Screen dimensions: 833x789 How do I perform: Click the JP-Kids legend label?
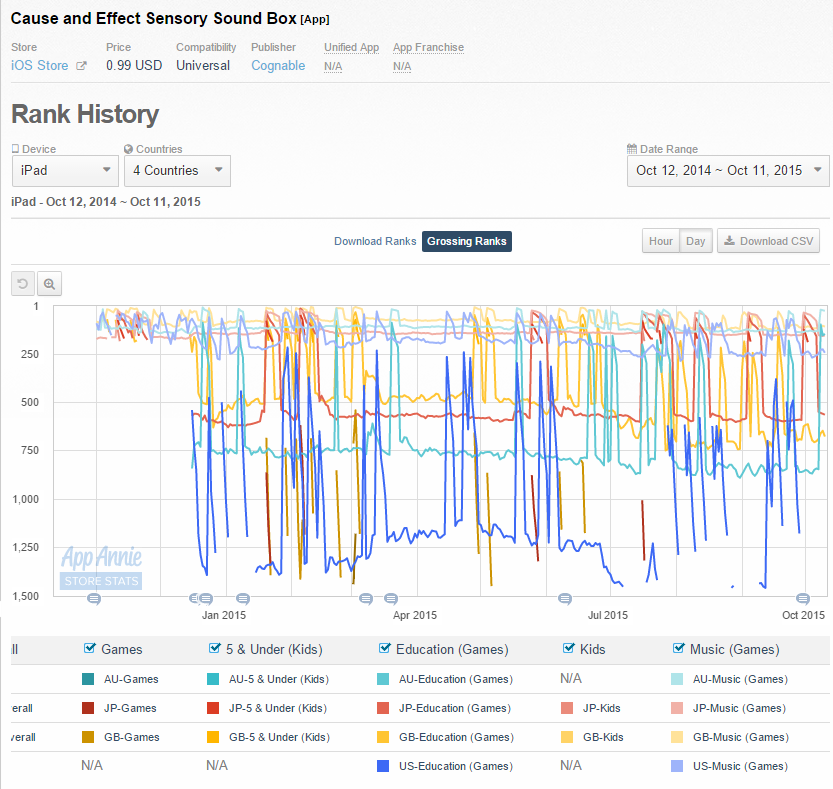[601, 708]
